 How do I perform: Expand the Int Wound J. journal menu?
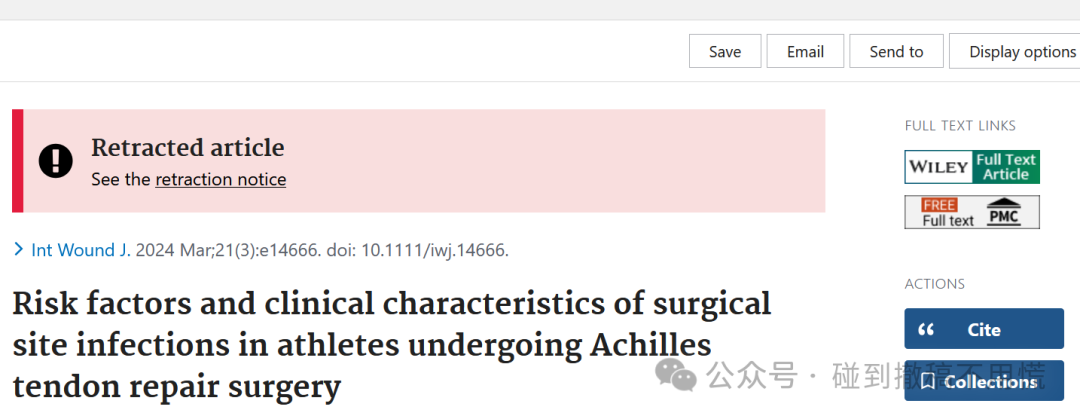(x=81, y=250)
